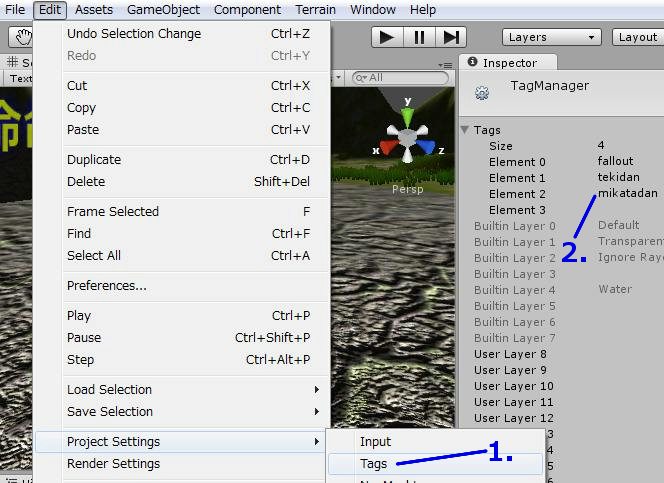This screenshot has height=483, width=664.
Task: Click the empty Element 3 value field
Action: (x=629, y=210)
